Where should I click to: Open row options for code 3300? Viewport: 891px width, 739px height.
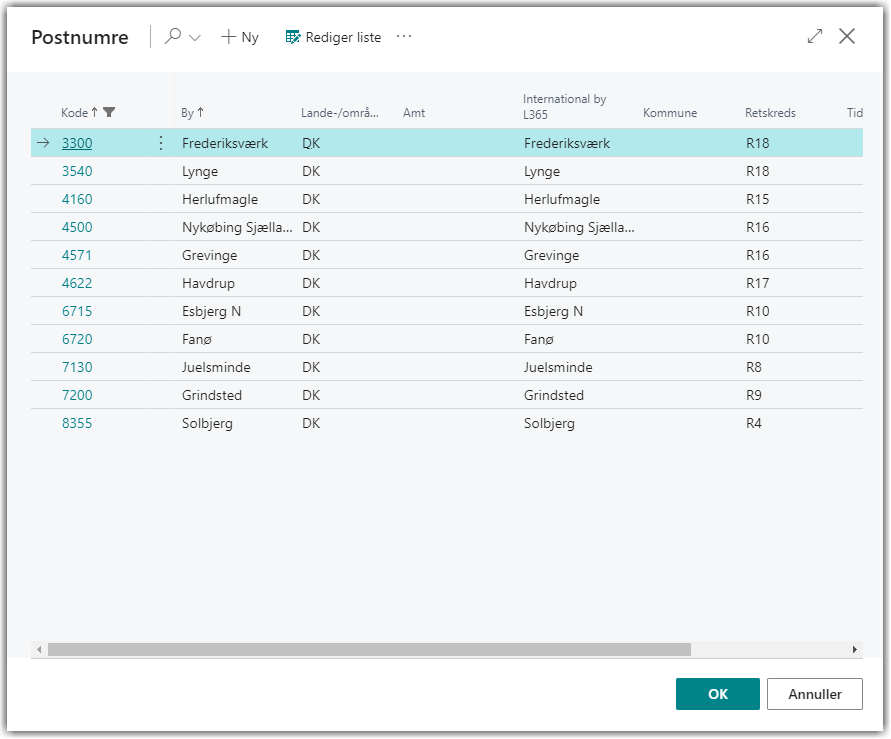pos(161,143)
